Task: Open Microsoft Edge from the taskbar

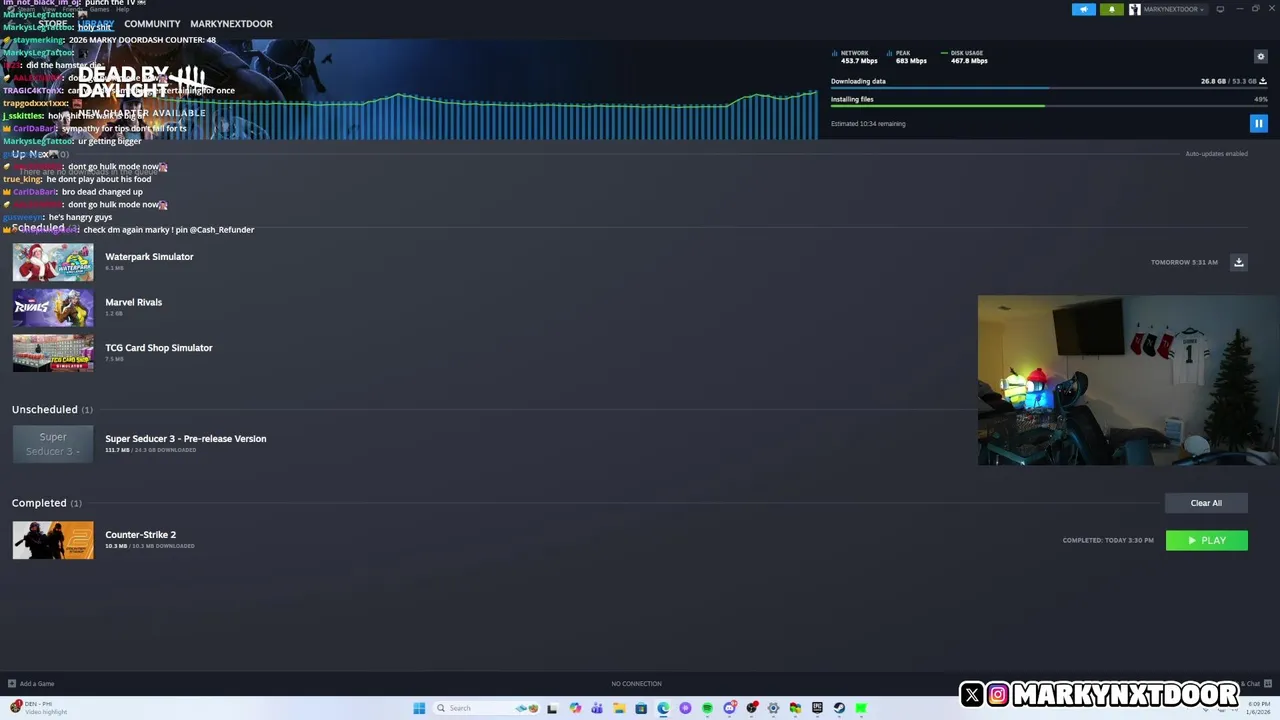Action: pos(663,708)
